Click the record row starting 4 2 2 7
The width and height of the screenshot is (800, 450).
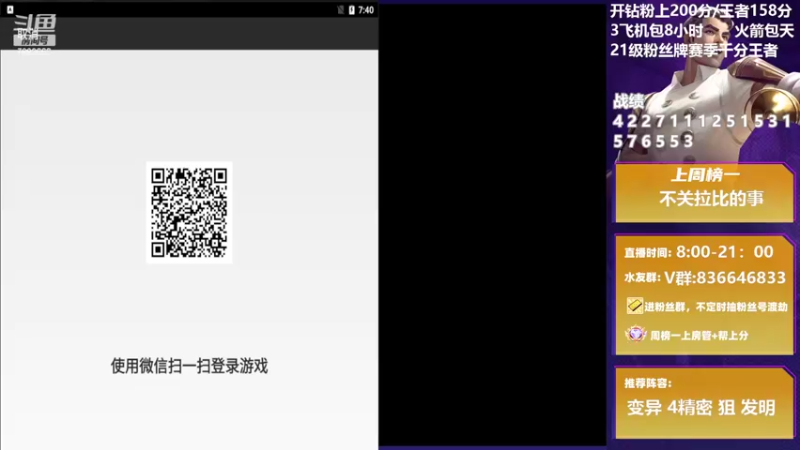pyautogui.click(x=702, y=121)
